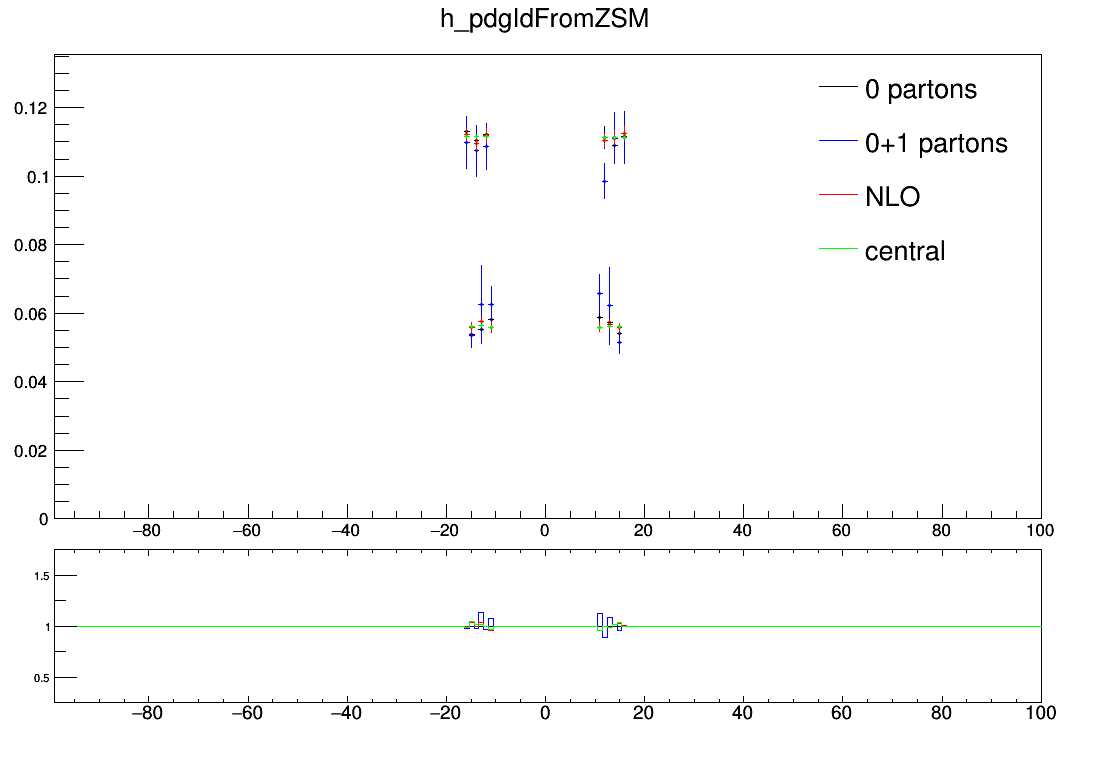Image resolution: width=1096 pixels, height=772 pixels.
Task: Select the ratio plot's 80 x-axis label
Action: 942,713
